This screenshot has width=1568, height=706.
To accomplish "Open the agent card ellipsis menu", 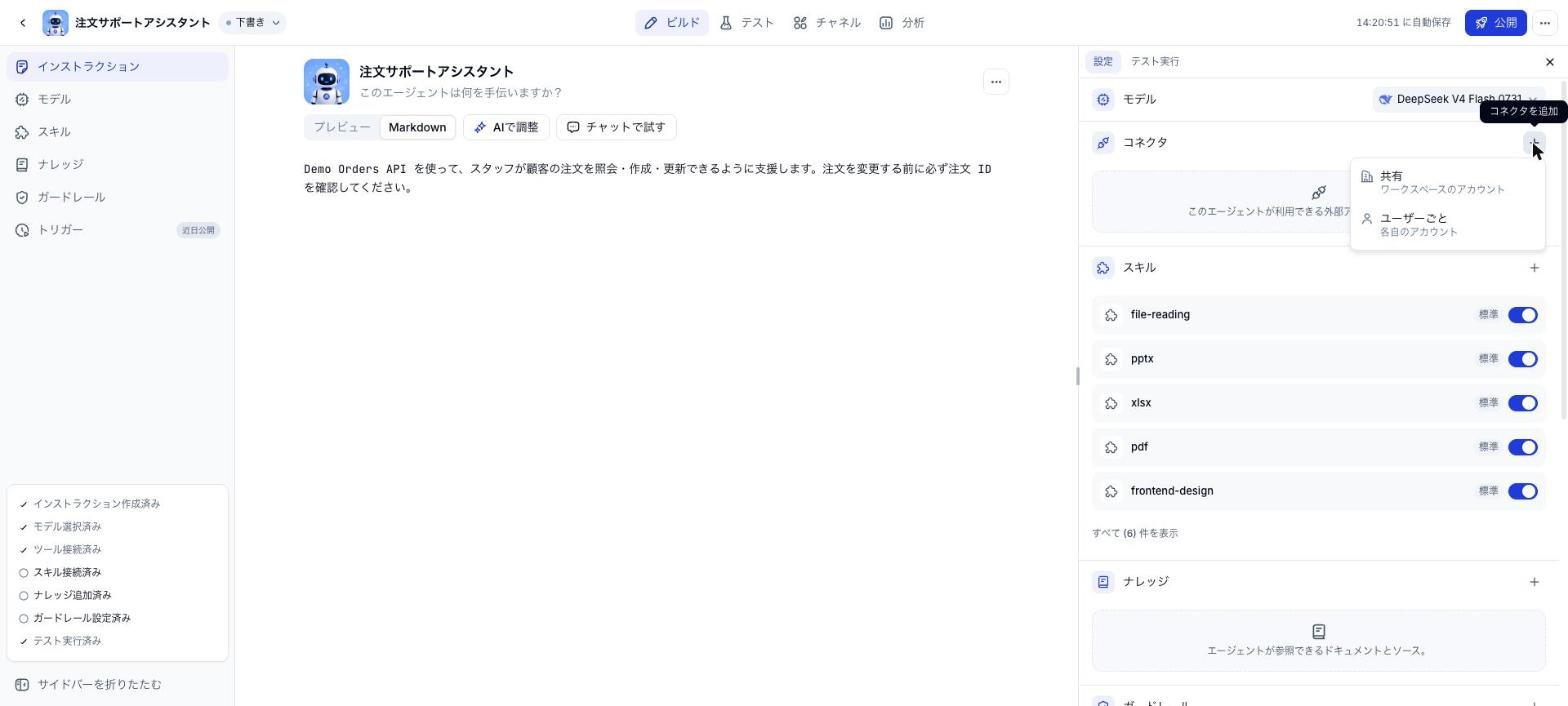I will click(x=996, y=82).
